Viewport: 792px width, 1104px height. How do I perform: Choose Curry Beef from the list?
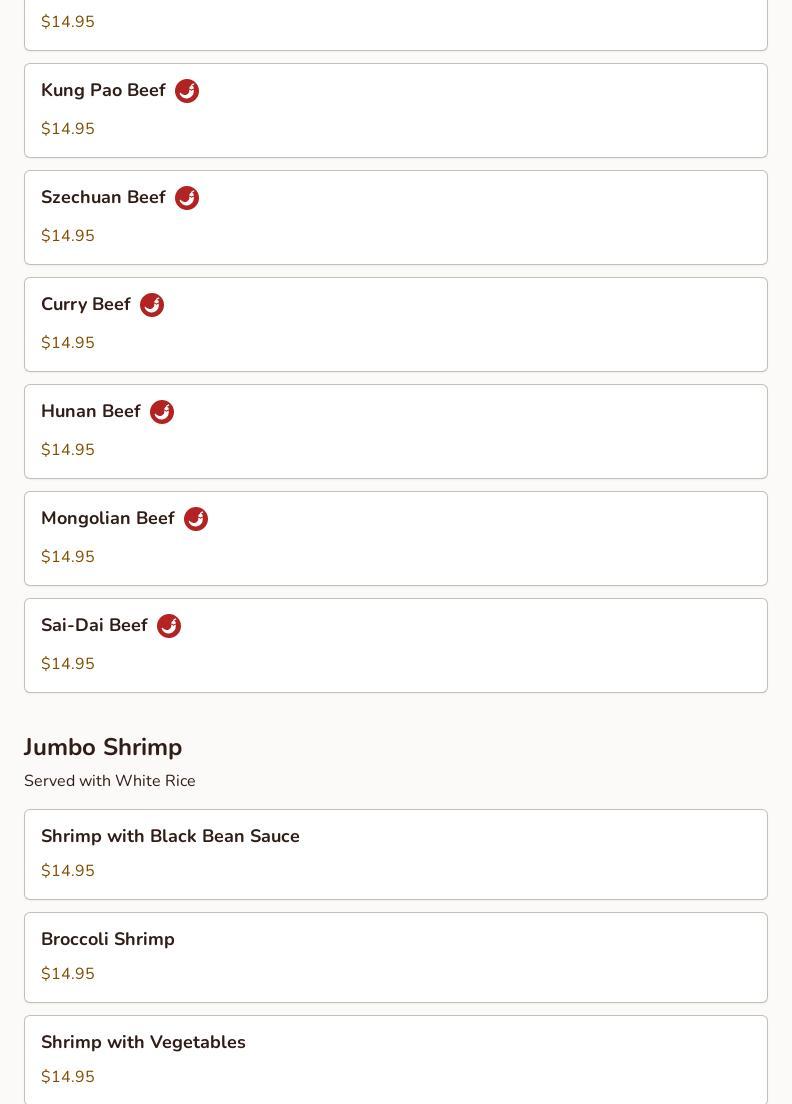pyautogui.click(x=86, y=305)
